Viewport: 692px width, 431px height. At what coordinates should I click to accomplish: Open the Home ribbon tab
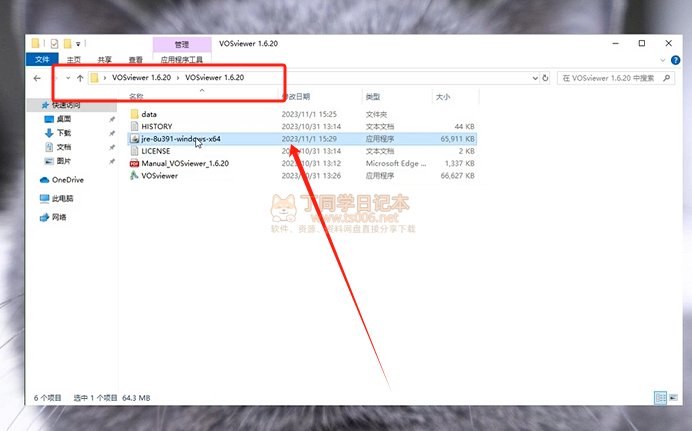(74, 59)
